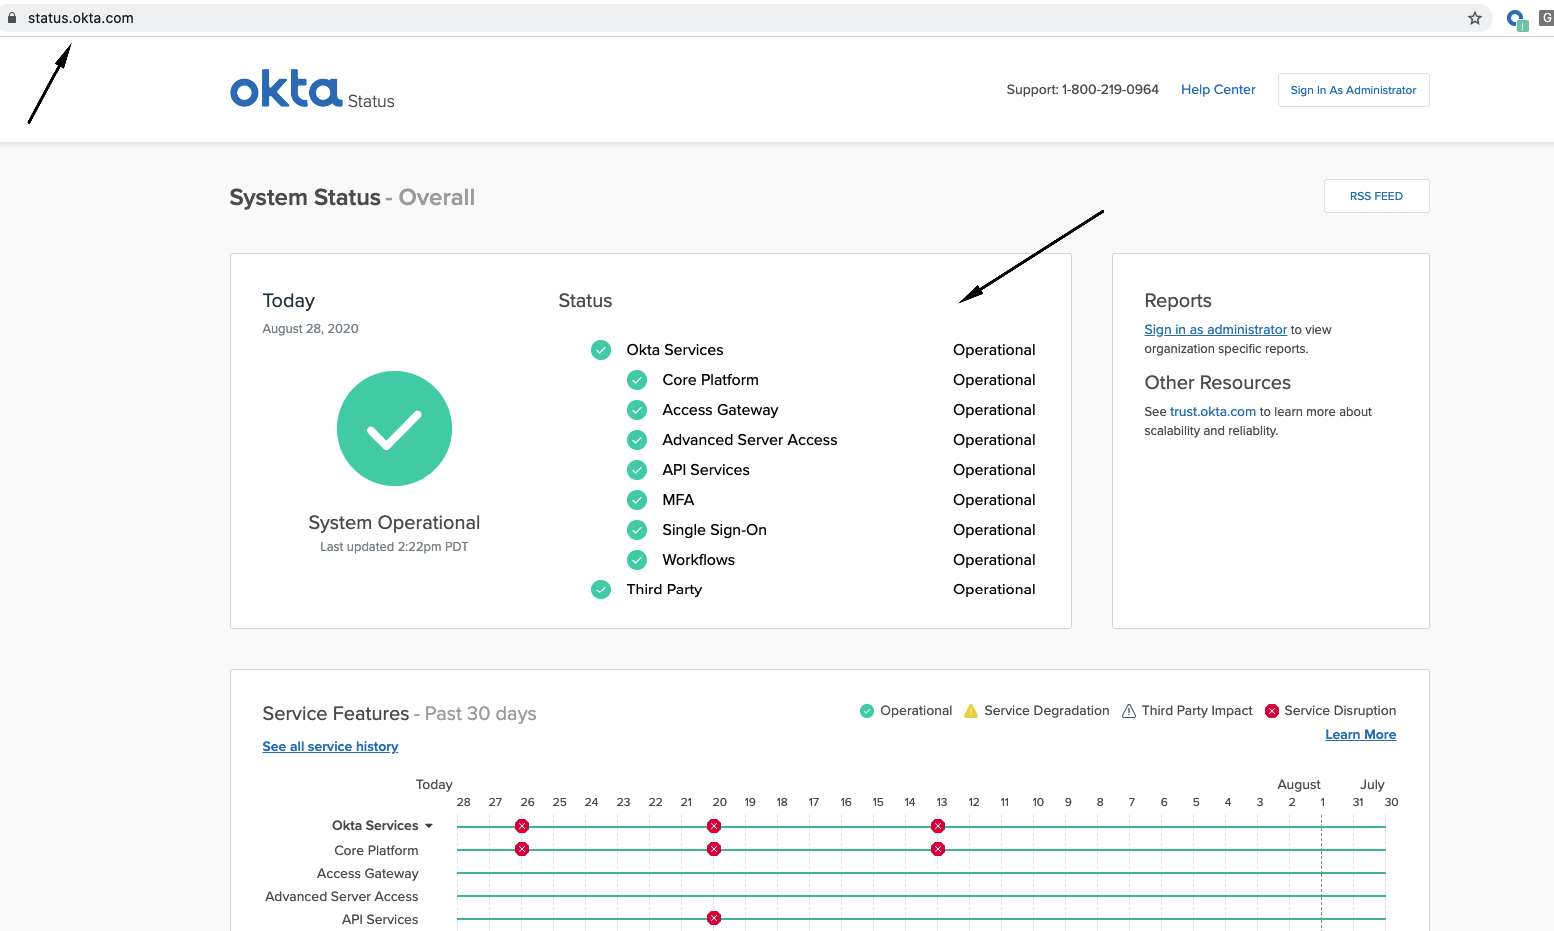Click the check icon next to MFA
Image resolution: width=1554 pixels, height=931 pixels.
637,500
